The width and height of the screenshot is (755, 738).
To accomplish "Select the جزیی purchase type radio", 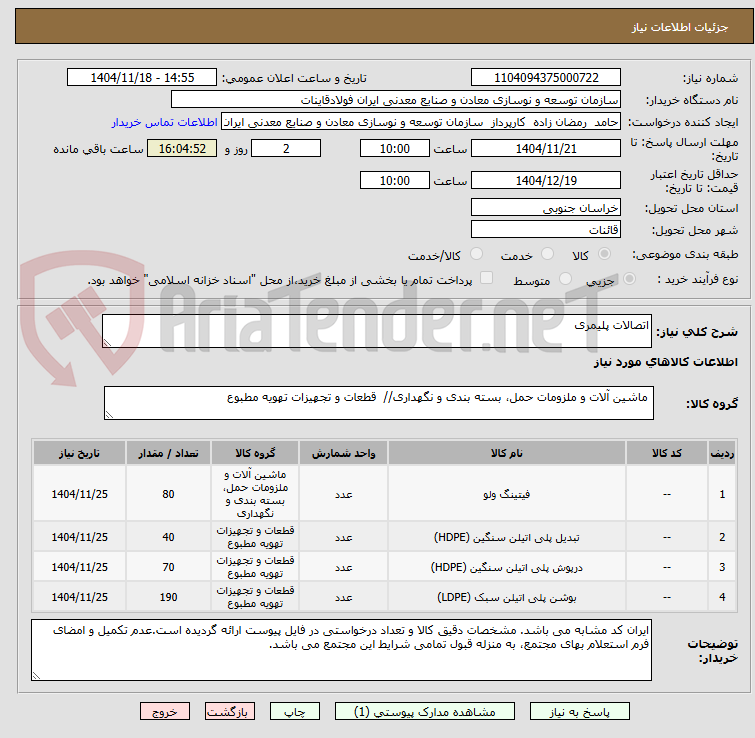I will tap(629, 279).
